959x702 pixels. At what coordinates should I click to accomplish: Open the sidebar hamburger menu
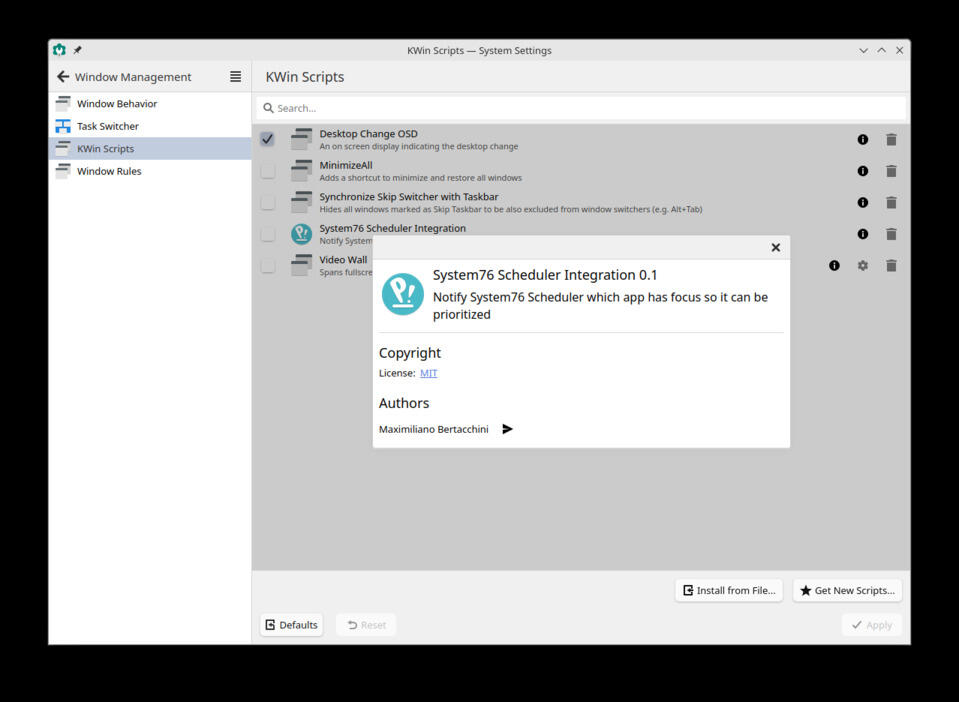235,76
